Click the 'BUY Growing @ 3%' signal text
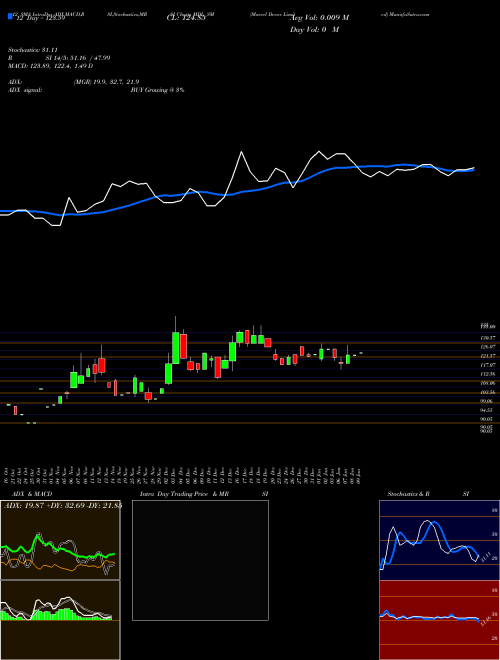The image size is (500, 660). point(157,90)
